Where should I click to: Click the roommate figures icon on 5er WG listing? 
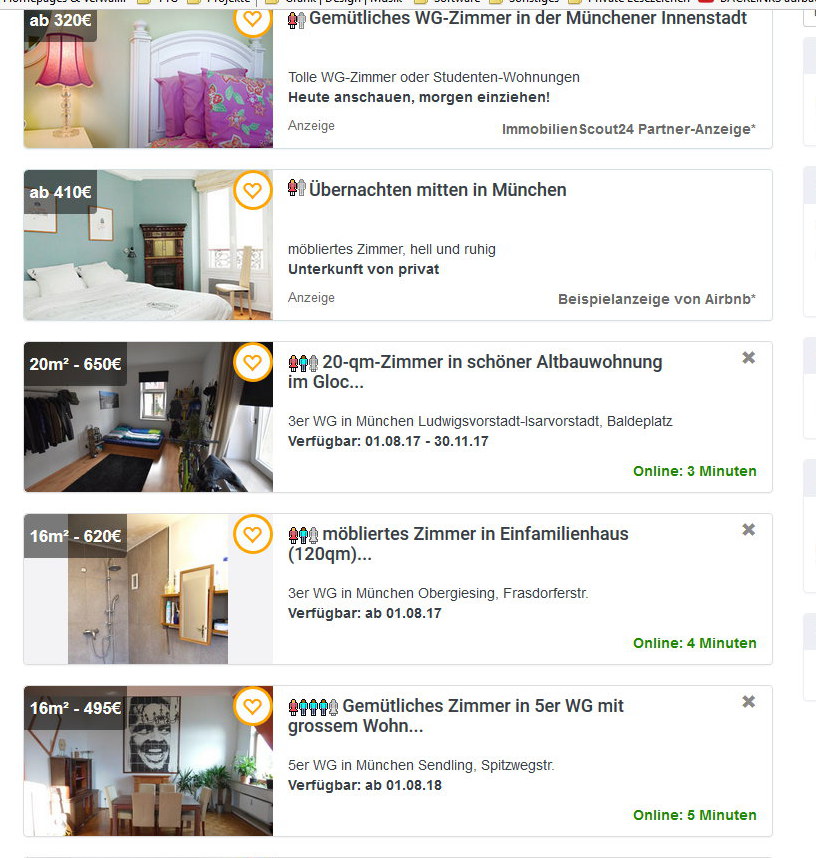[x=313, y=707]
